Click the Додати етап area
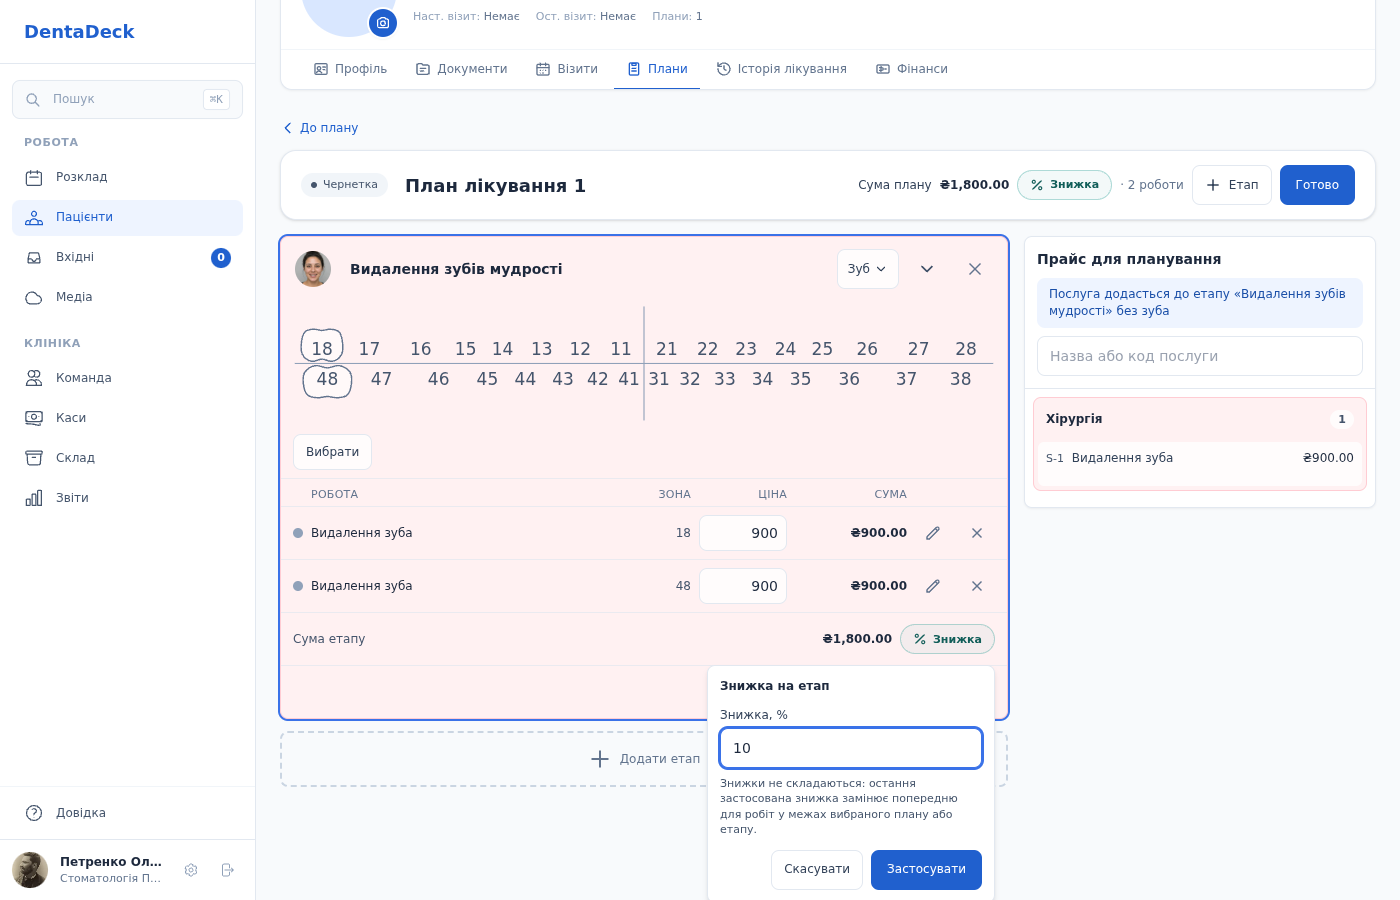This screenshot has height=900, width=1400. 644,759
